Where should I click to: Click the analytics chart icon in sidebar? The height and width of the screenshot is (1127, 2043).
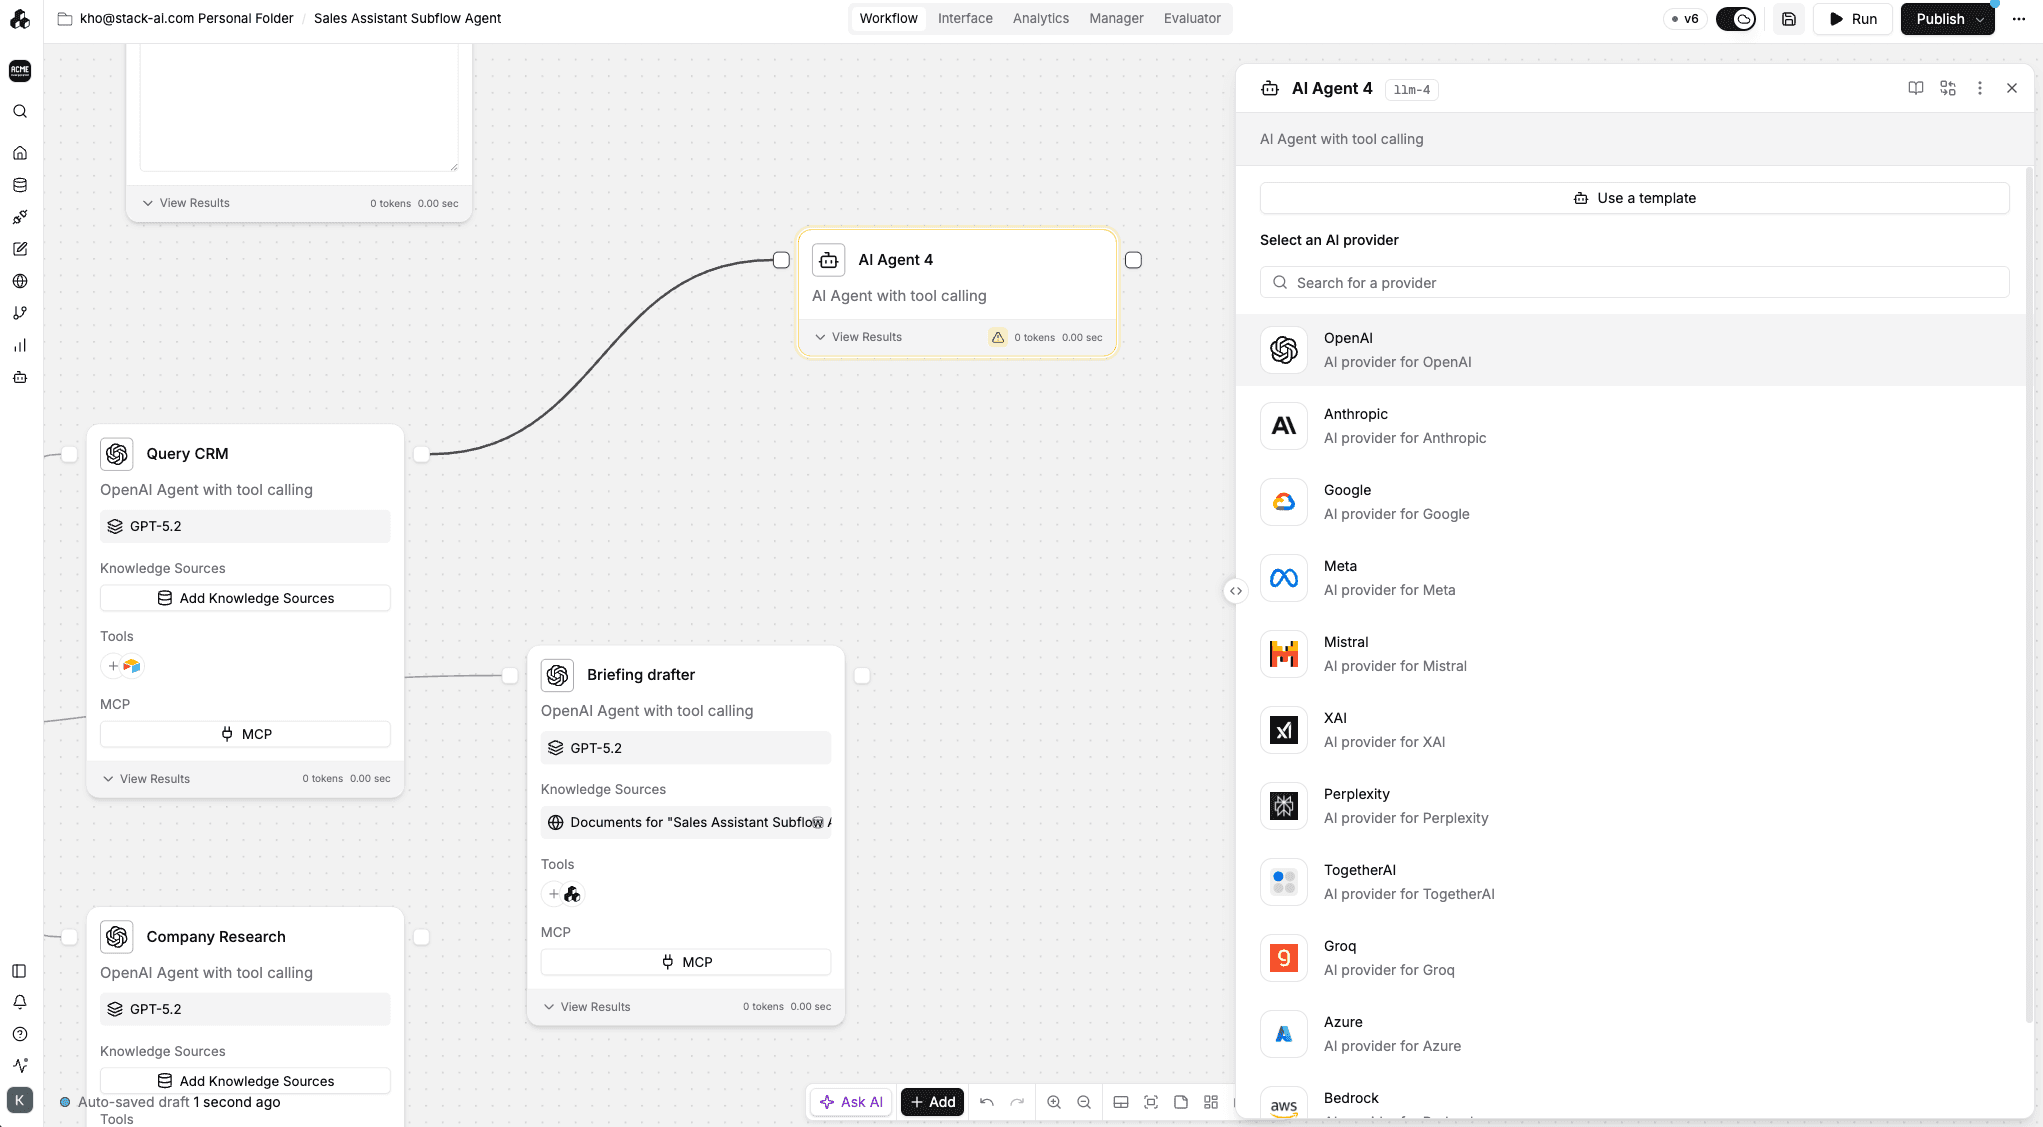pos(20,345)
